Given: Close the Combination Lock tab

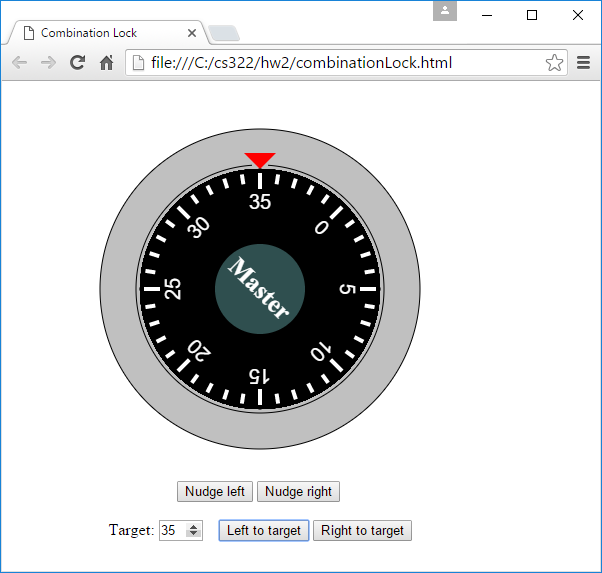Looking at the screenshot, I should click(192, 33).
